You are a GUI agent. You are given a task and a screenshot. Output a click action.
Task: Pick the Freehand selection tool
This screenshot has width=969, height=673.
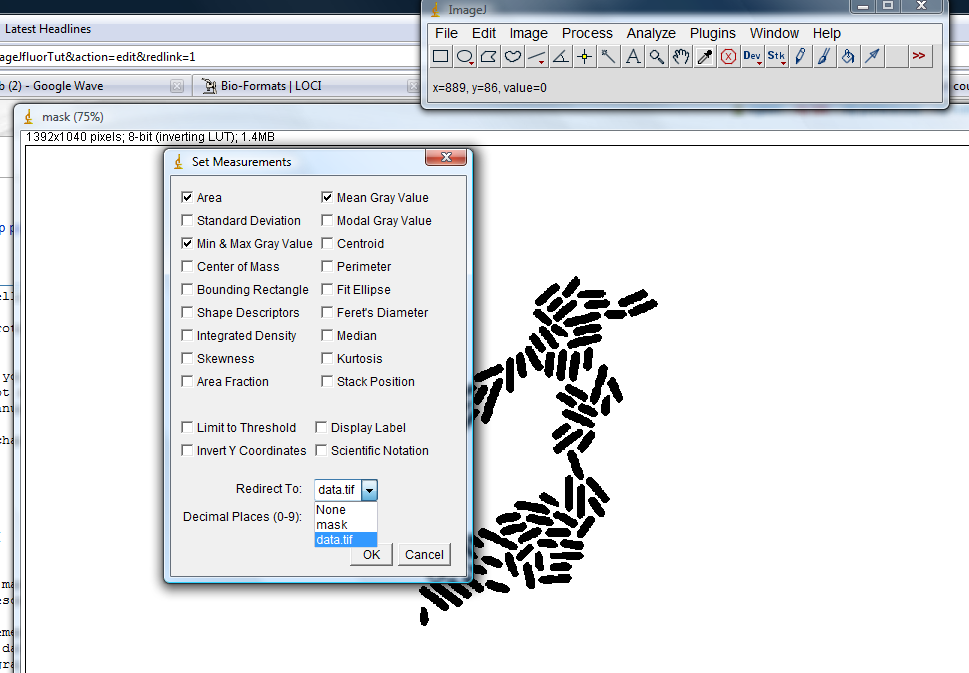pos(513,57)
